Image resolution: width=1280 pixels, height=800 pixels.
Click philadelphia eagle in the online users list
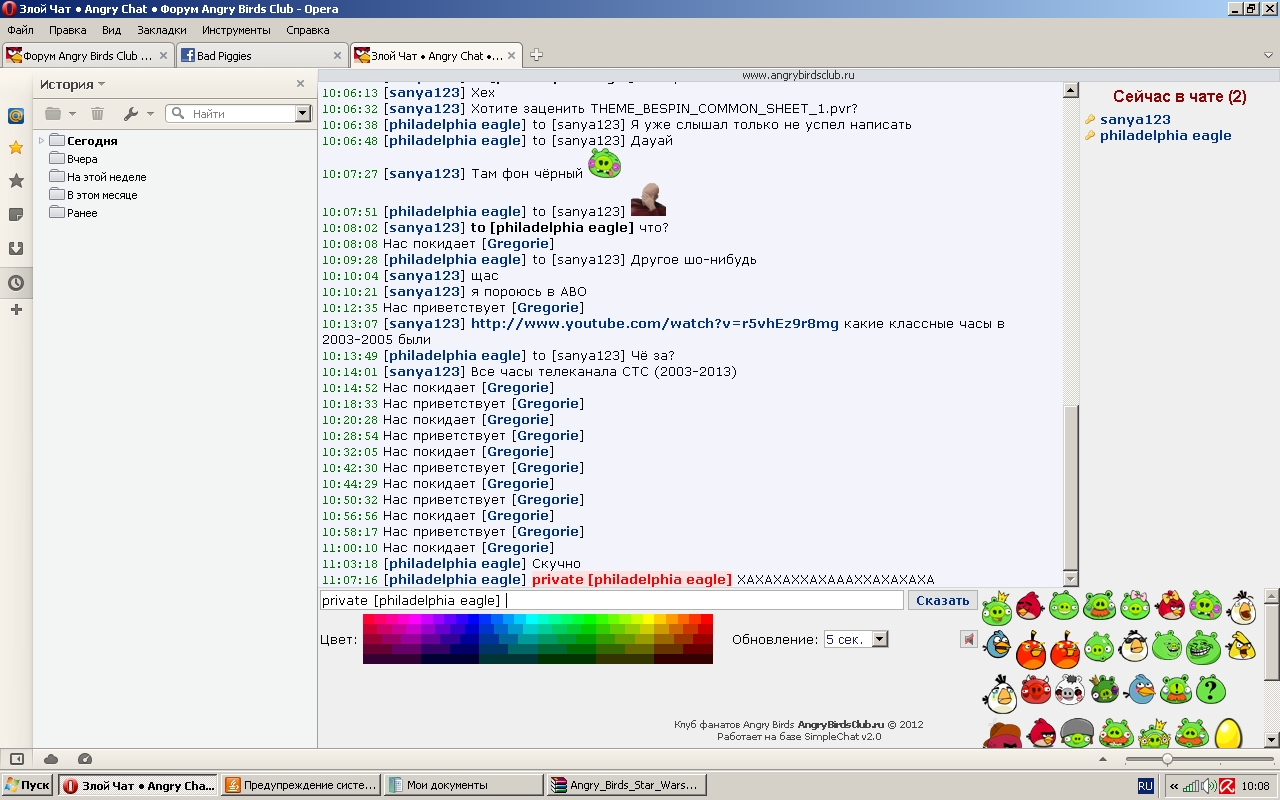pyautogui.click(x=1165, y=135)
